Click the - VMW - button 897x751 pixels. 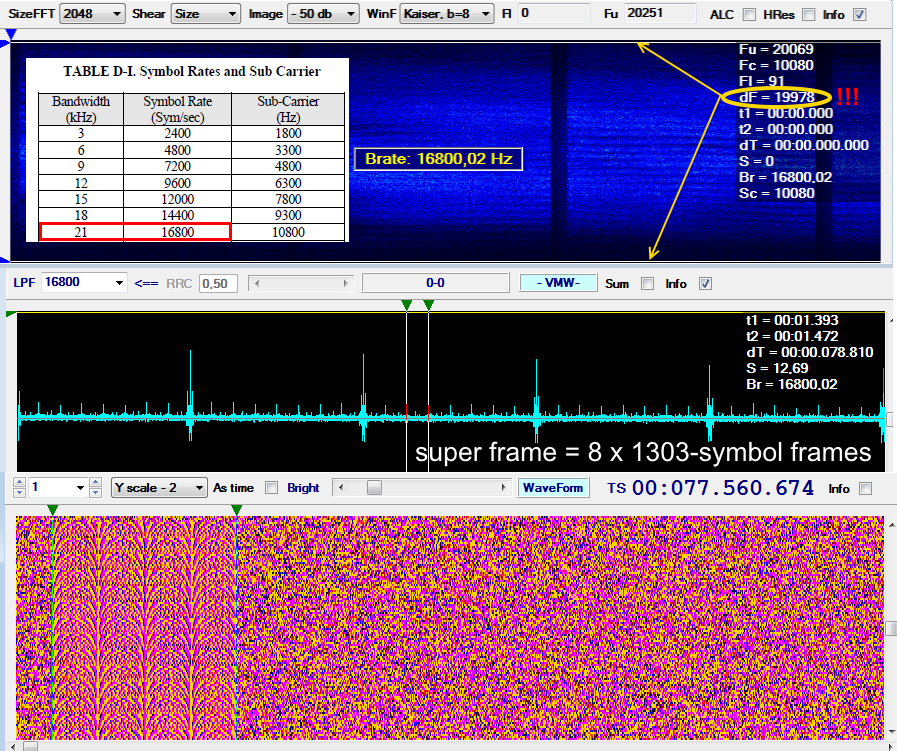(558, 283)
